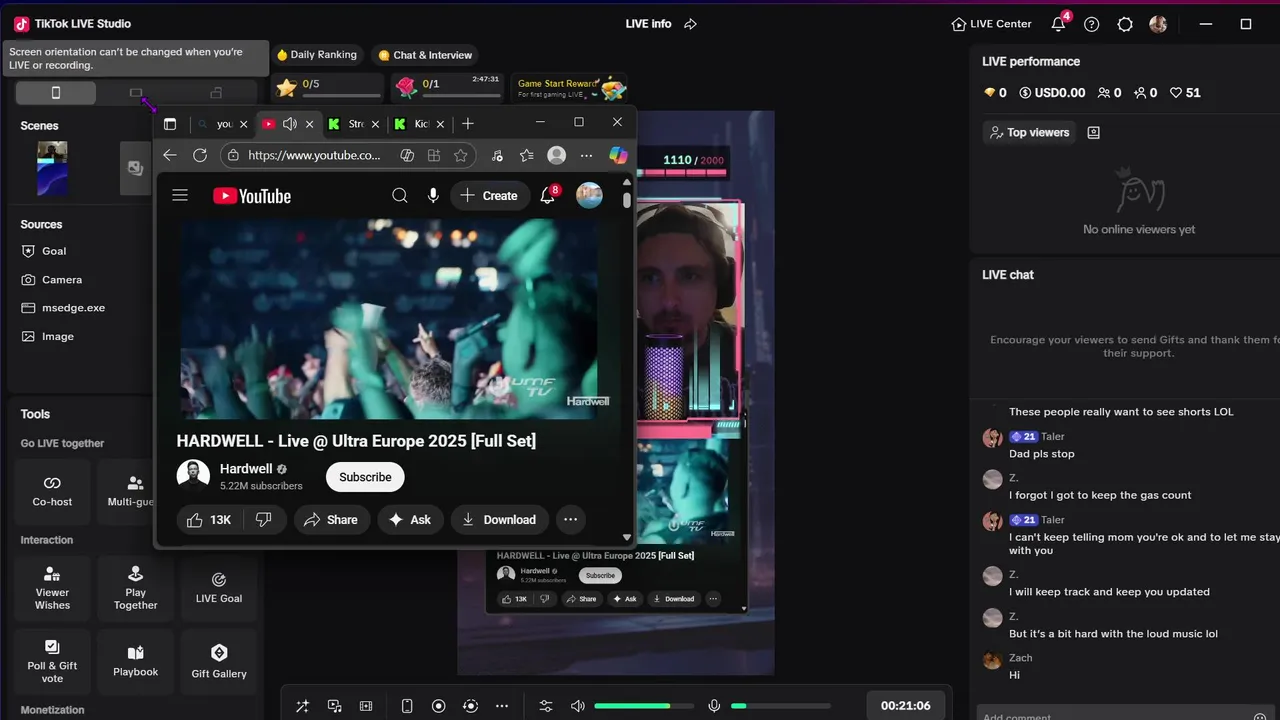Click the share arrow next to LIVE info

[x=690, y=24]
